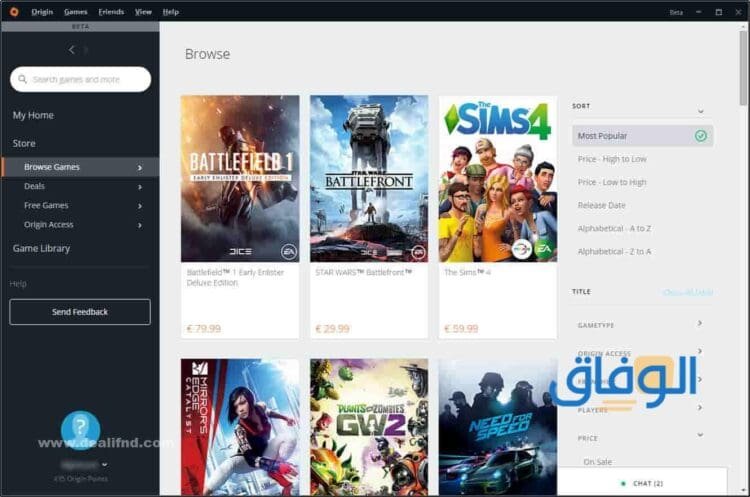Sort by Price - Low to High
750x497 pixels.
pyautogui.click(x=612, y=182)
